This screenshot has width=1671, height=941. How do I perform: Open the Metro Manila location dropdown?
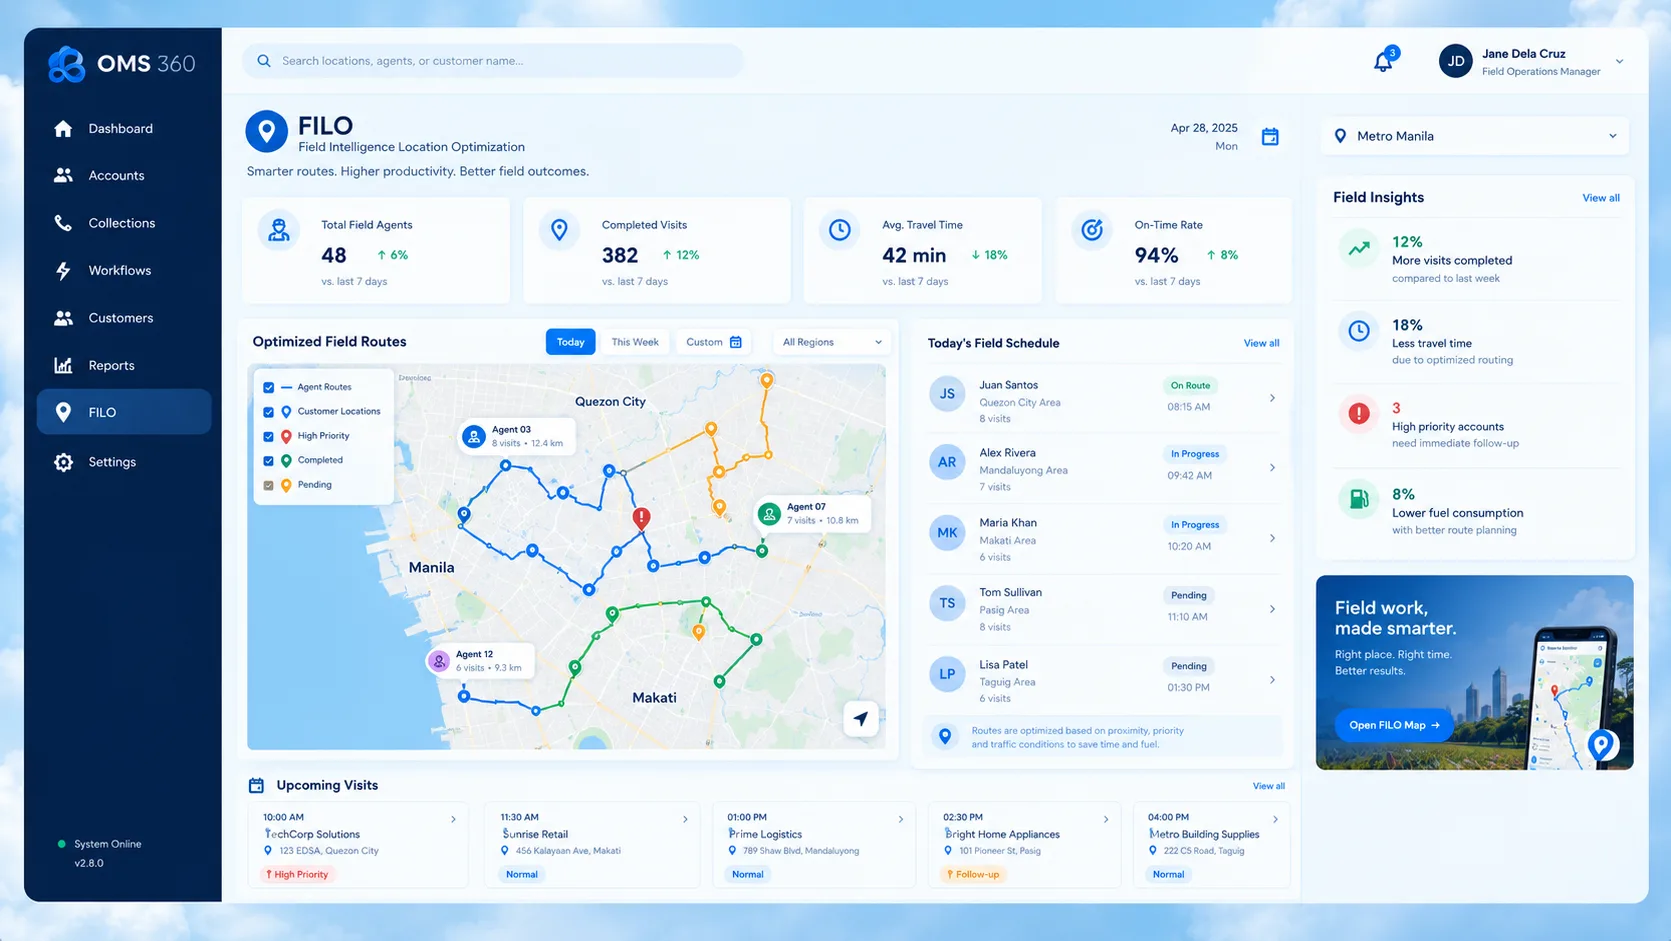(1475, 136)
